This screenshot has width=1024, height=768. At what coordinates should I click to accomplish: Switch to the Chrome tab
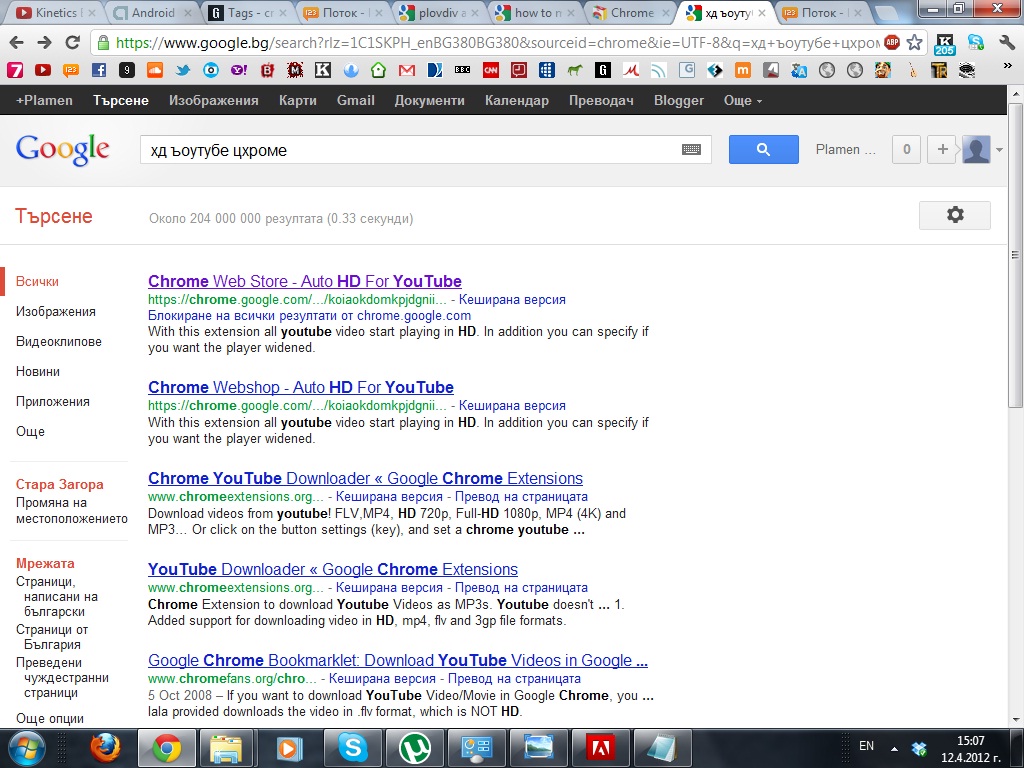631,12
